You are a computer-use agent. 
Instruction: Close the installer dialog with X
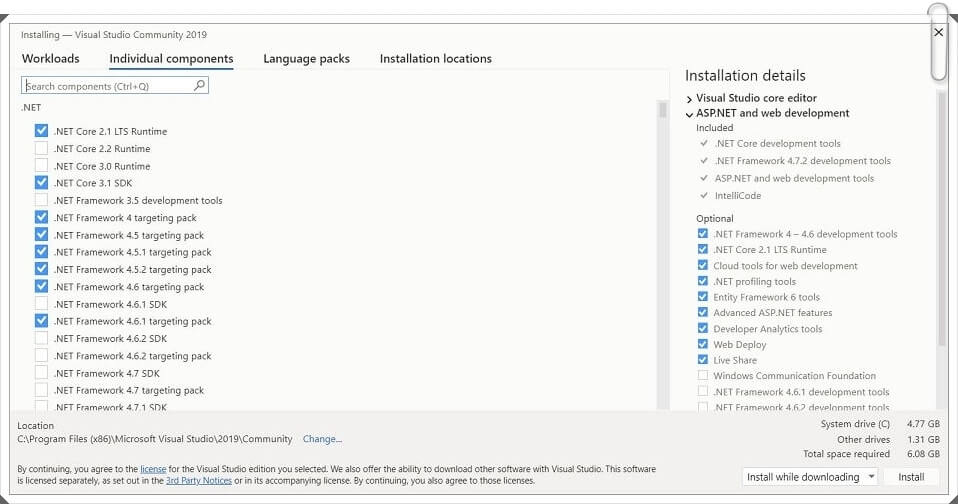tap(938, 32)
